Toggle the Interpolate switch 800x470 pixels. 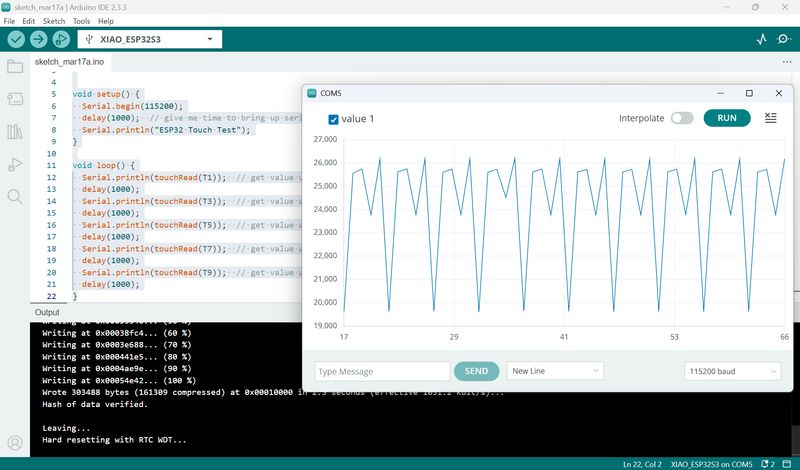tap(682, 118)
